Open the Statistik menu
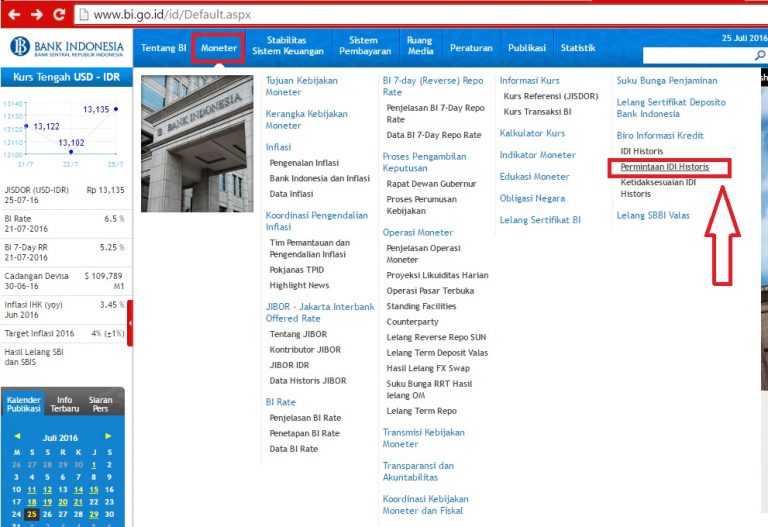Screen dimensions: 768x527 pyautogui.click(x=578, y=48)
